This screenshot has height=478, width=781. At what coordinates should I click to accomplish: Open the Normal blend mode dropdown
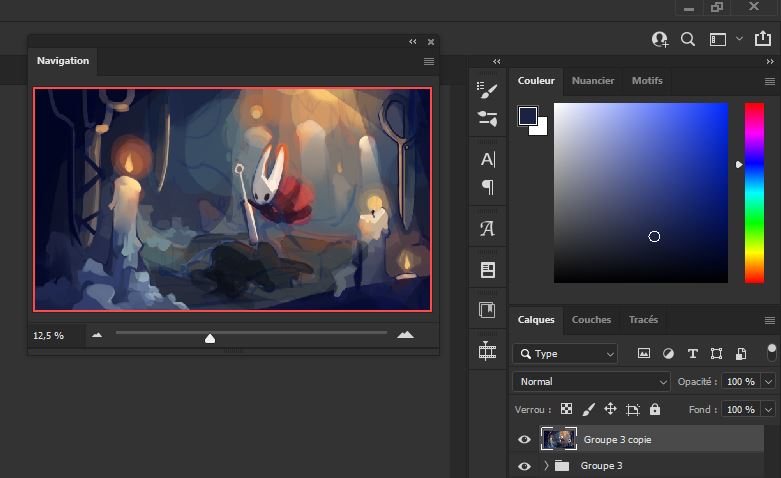point(591,381)
